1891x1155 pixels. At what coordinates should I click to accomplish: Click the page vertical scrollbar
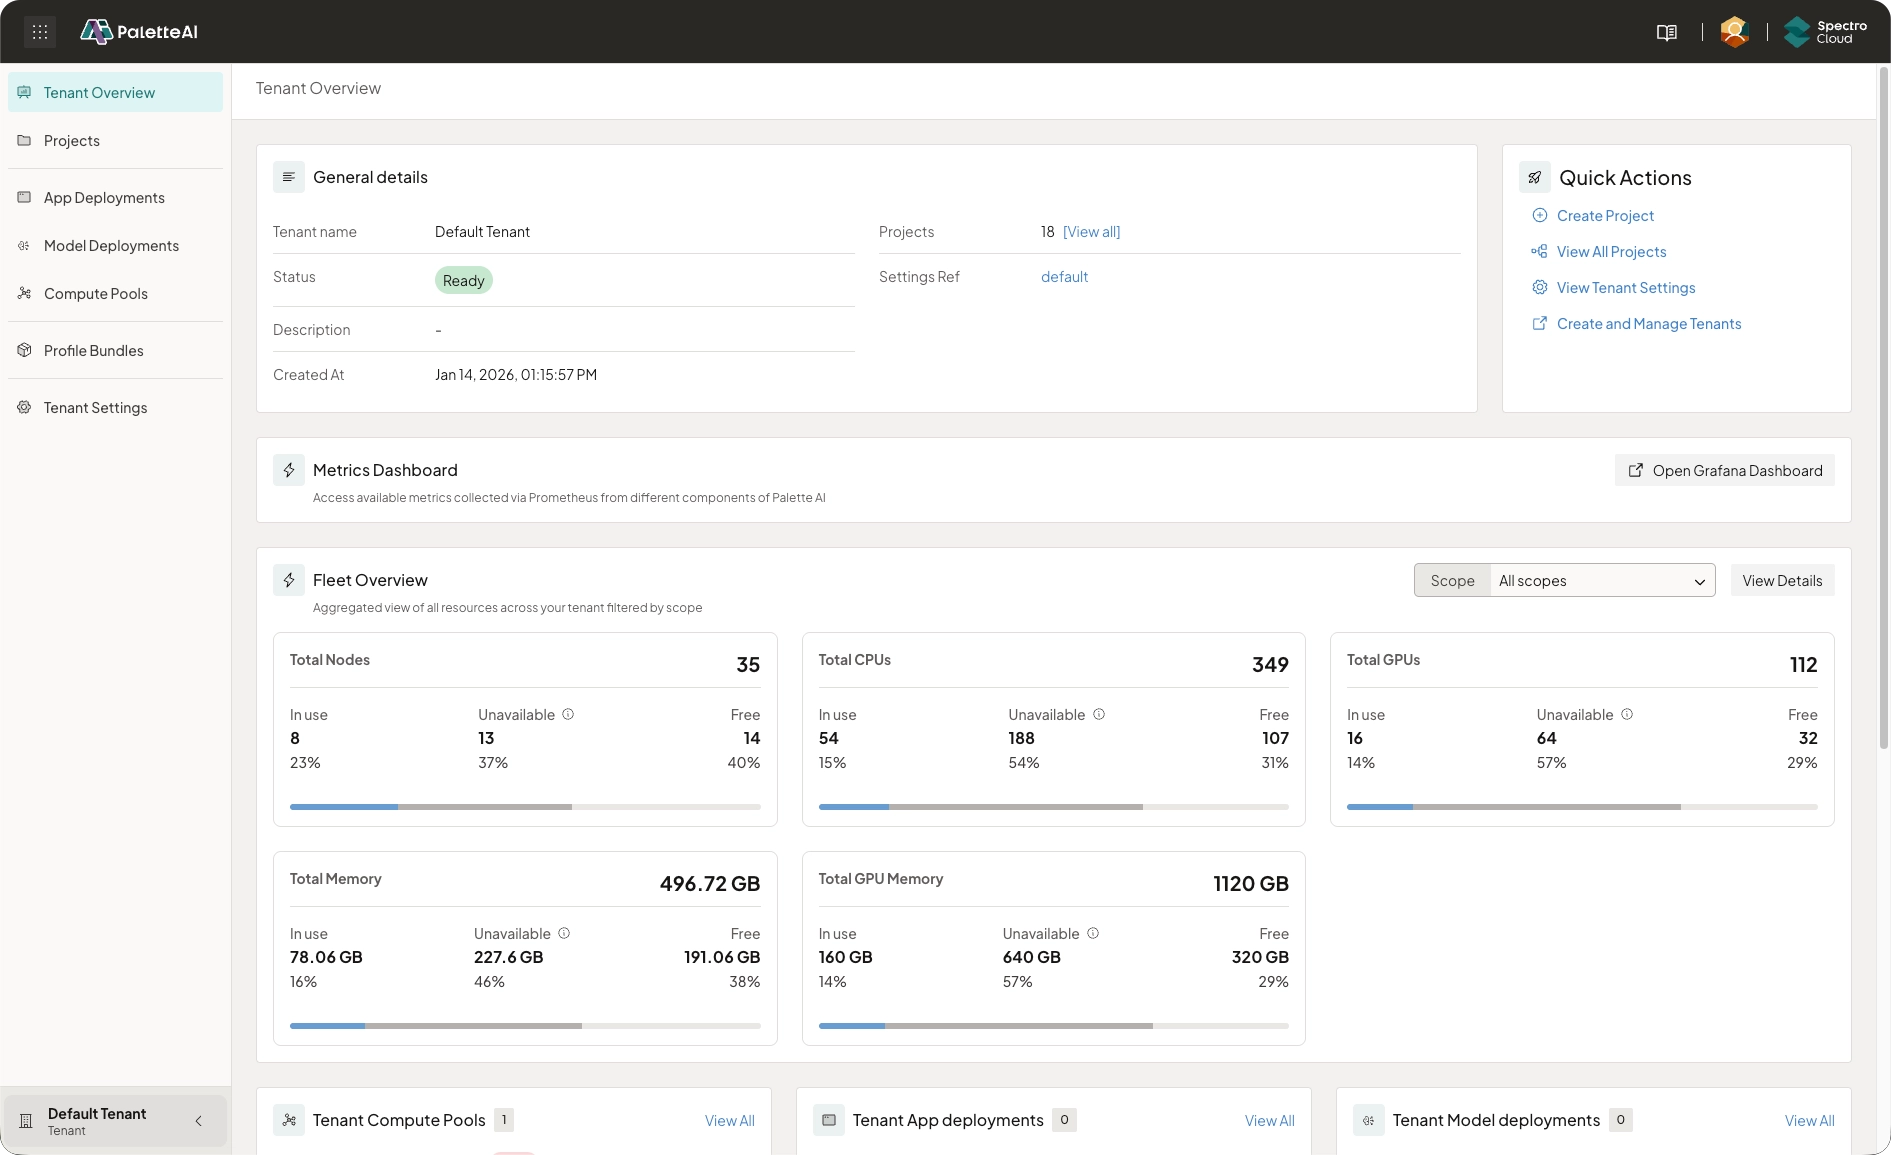pyautogui.click(x=1884, y=408)
